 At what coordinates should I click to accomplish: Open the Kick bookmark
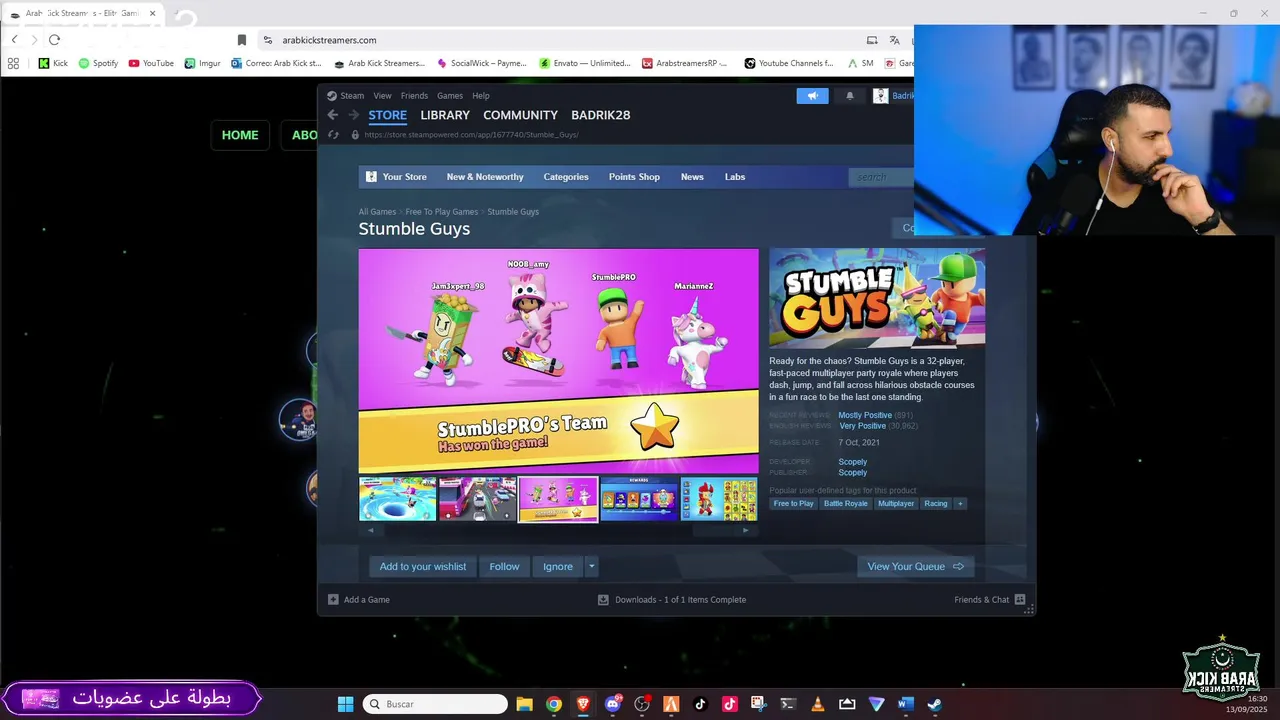tap(53, 63)
